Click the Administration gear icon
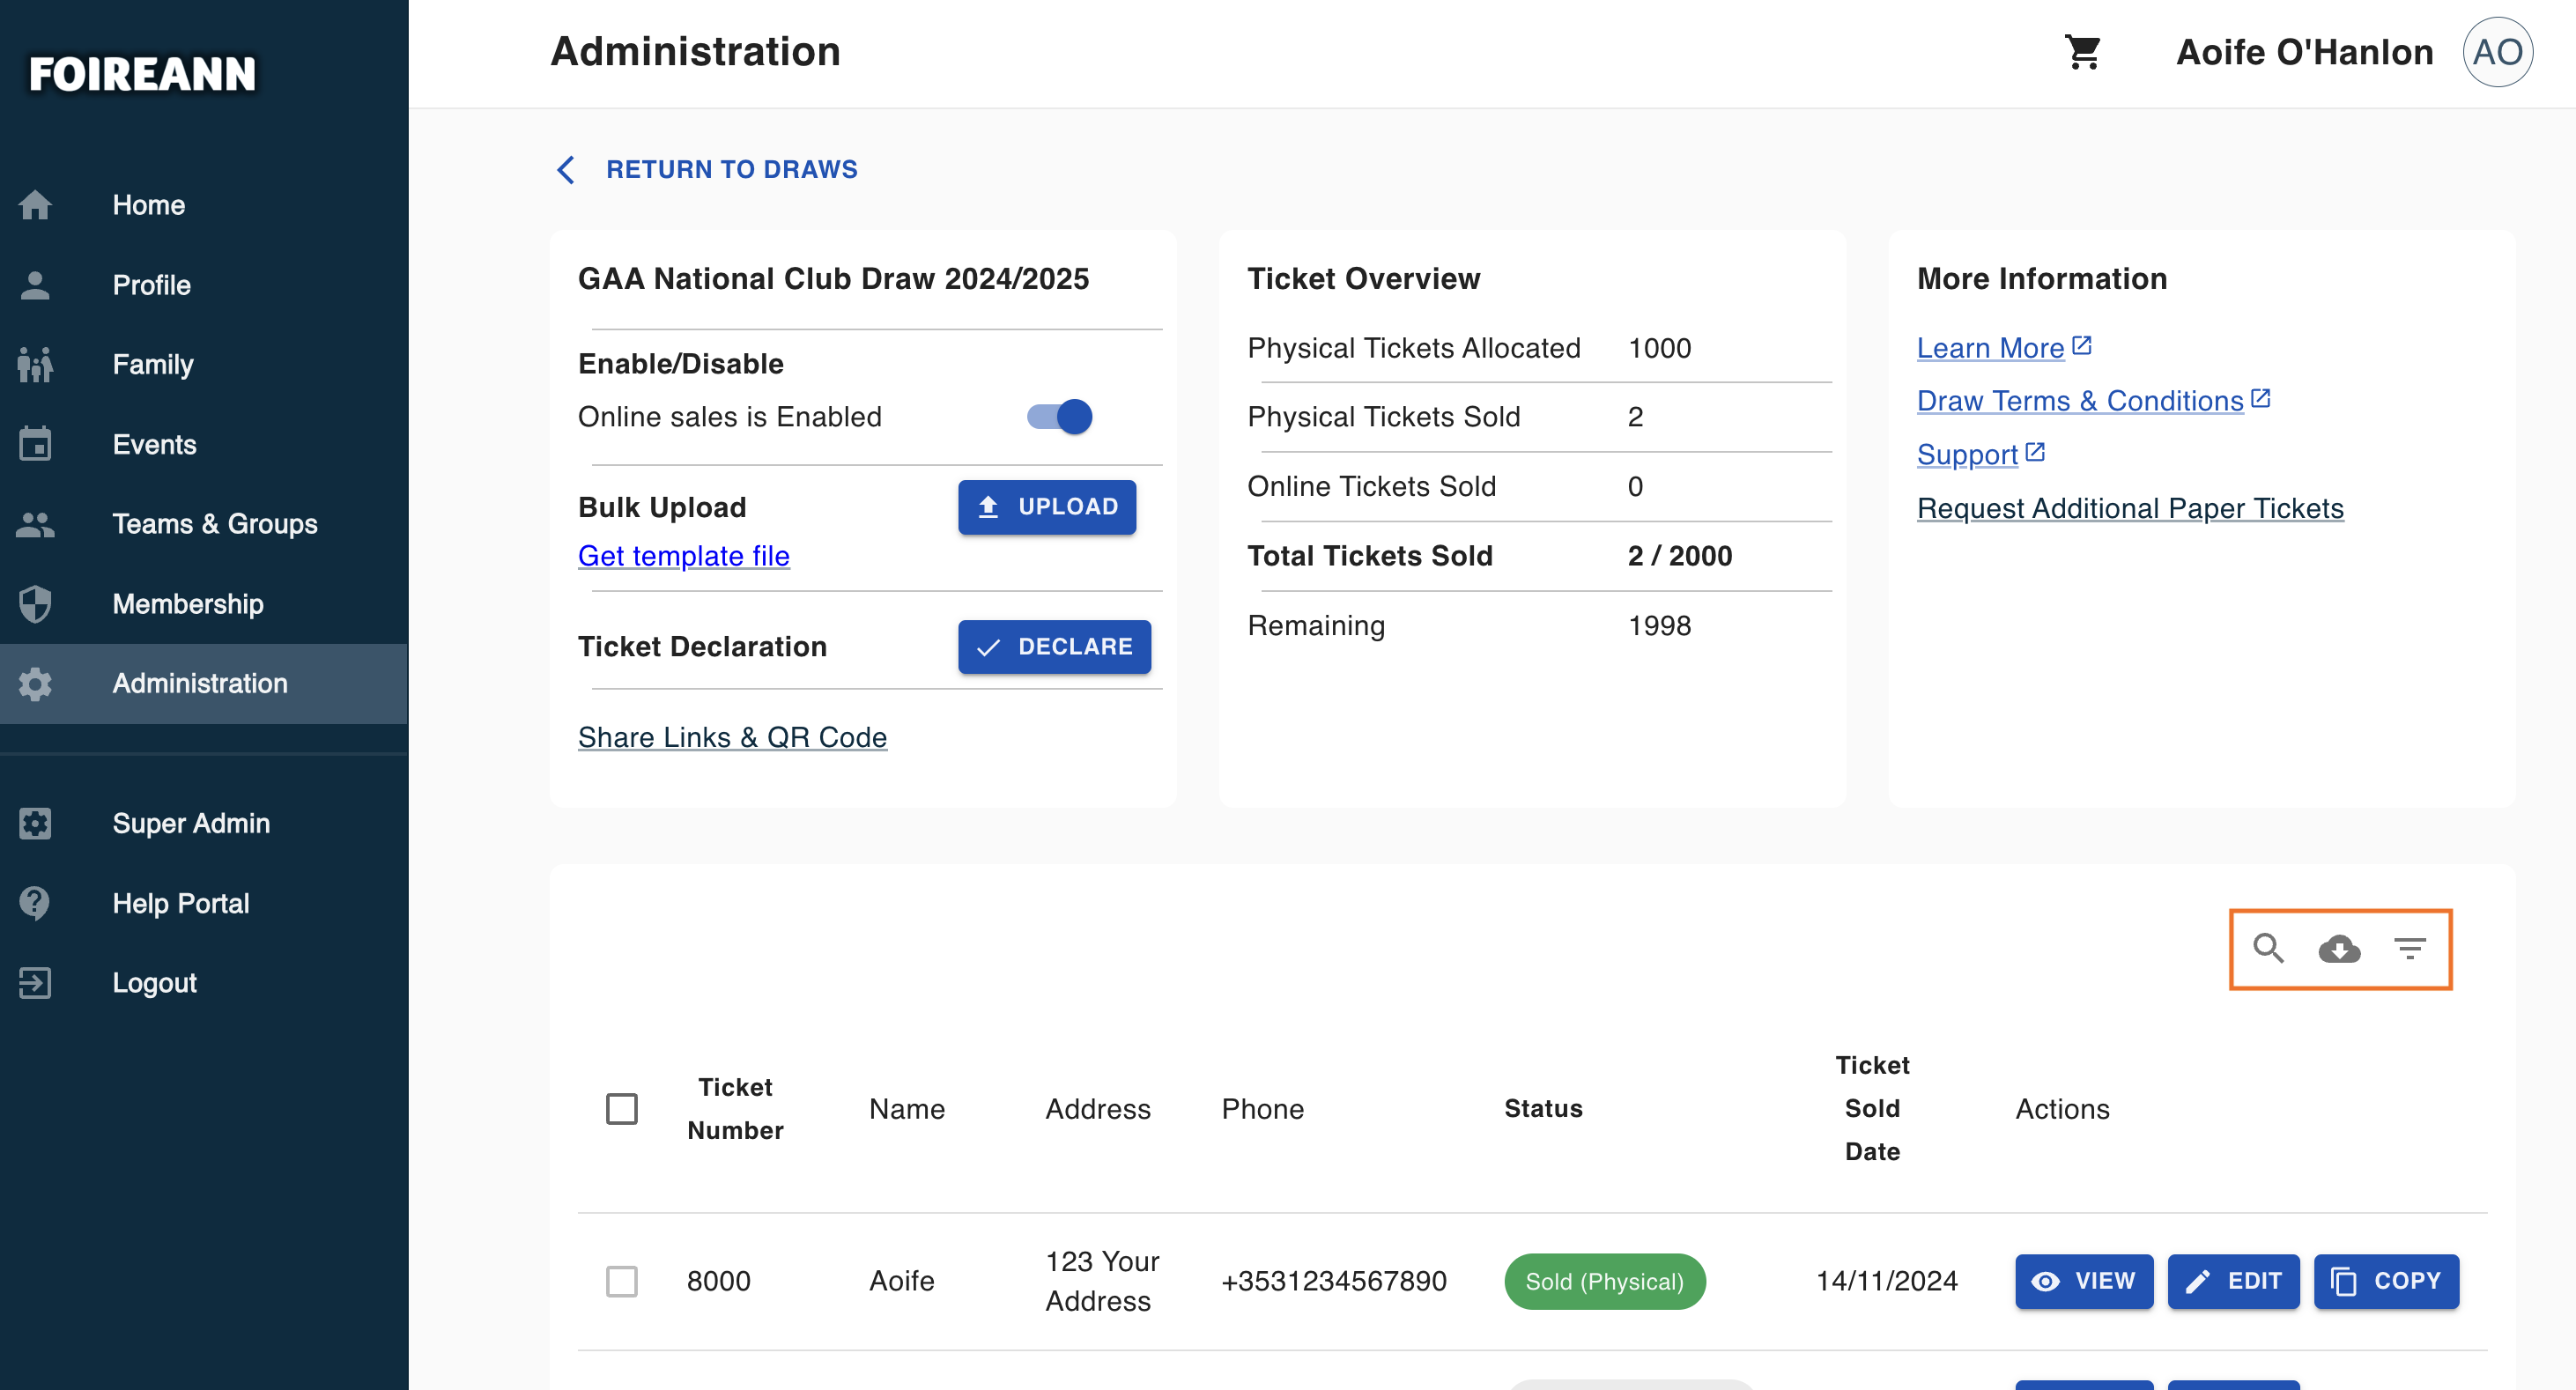This screenshot has width=2576, height=1390. (x=35, y=683)
